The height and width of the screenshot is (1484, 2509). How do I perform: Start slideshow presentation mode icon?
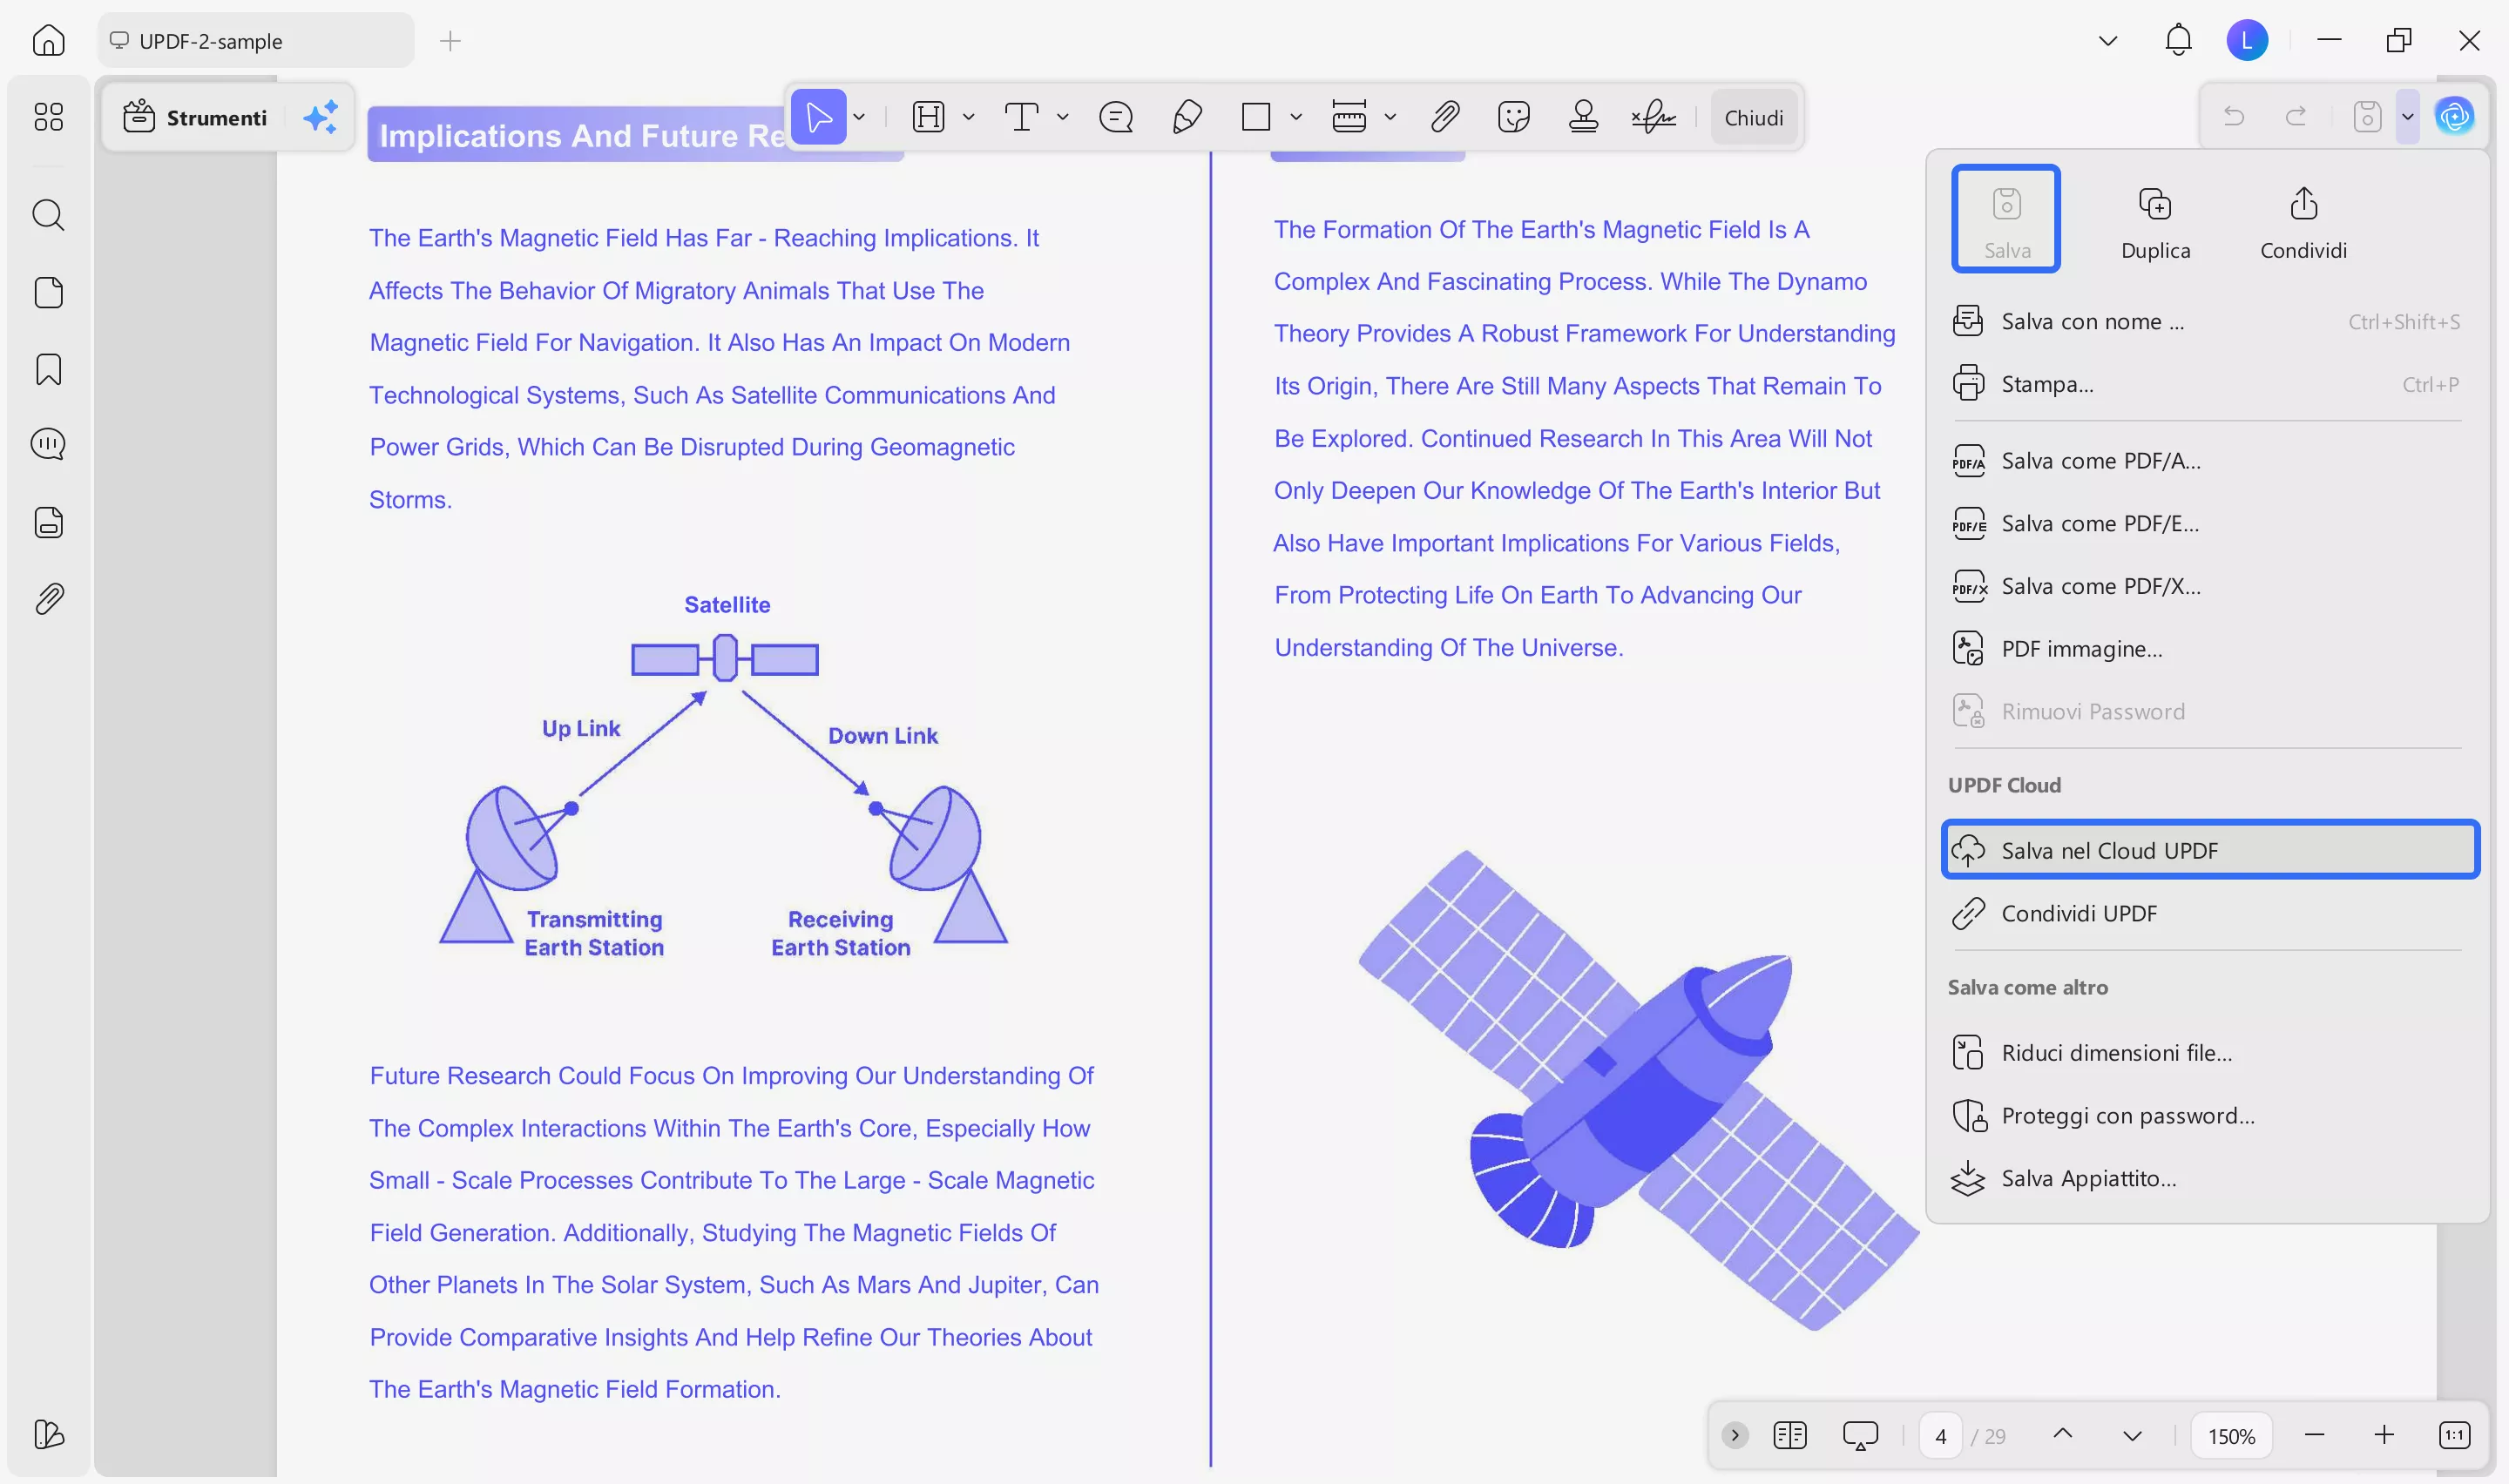1860,1436
